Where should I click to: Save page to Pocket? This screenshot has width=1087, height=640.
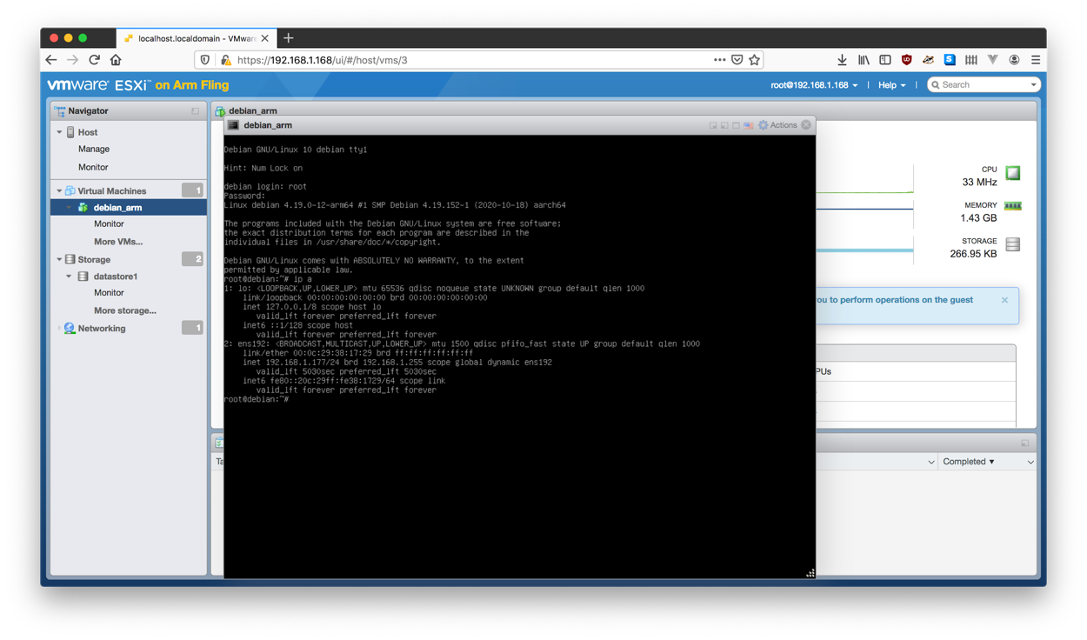pos(738,60)
